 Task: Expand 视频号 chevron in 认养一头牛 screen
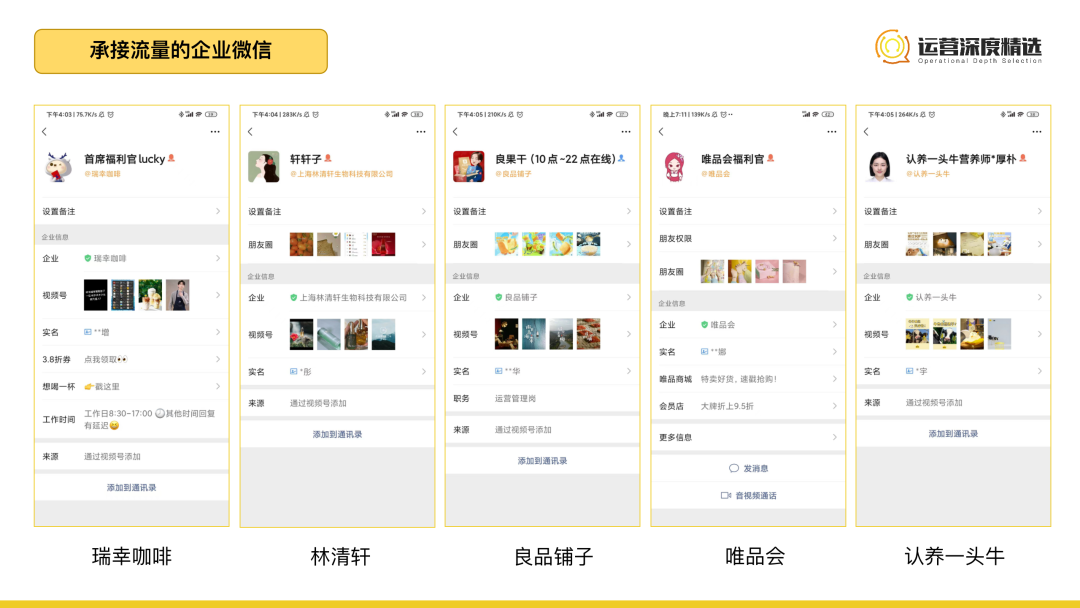click(x=1039, y=334)
